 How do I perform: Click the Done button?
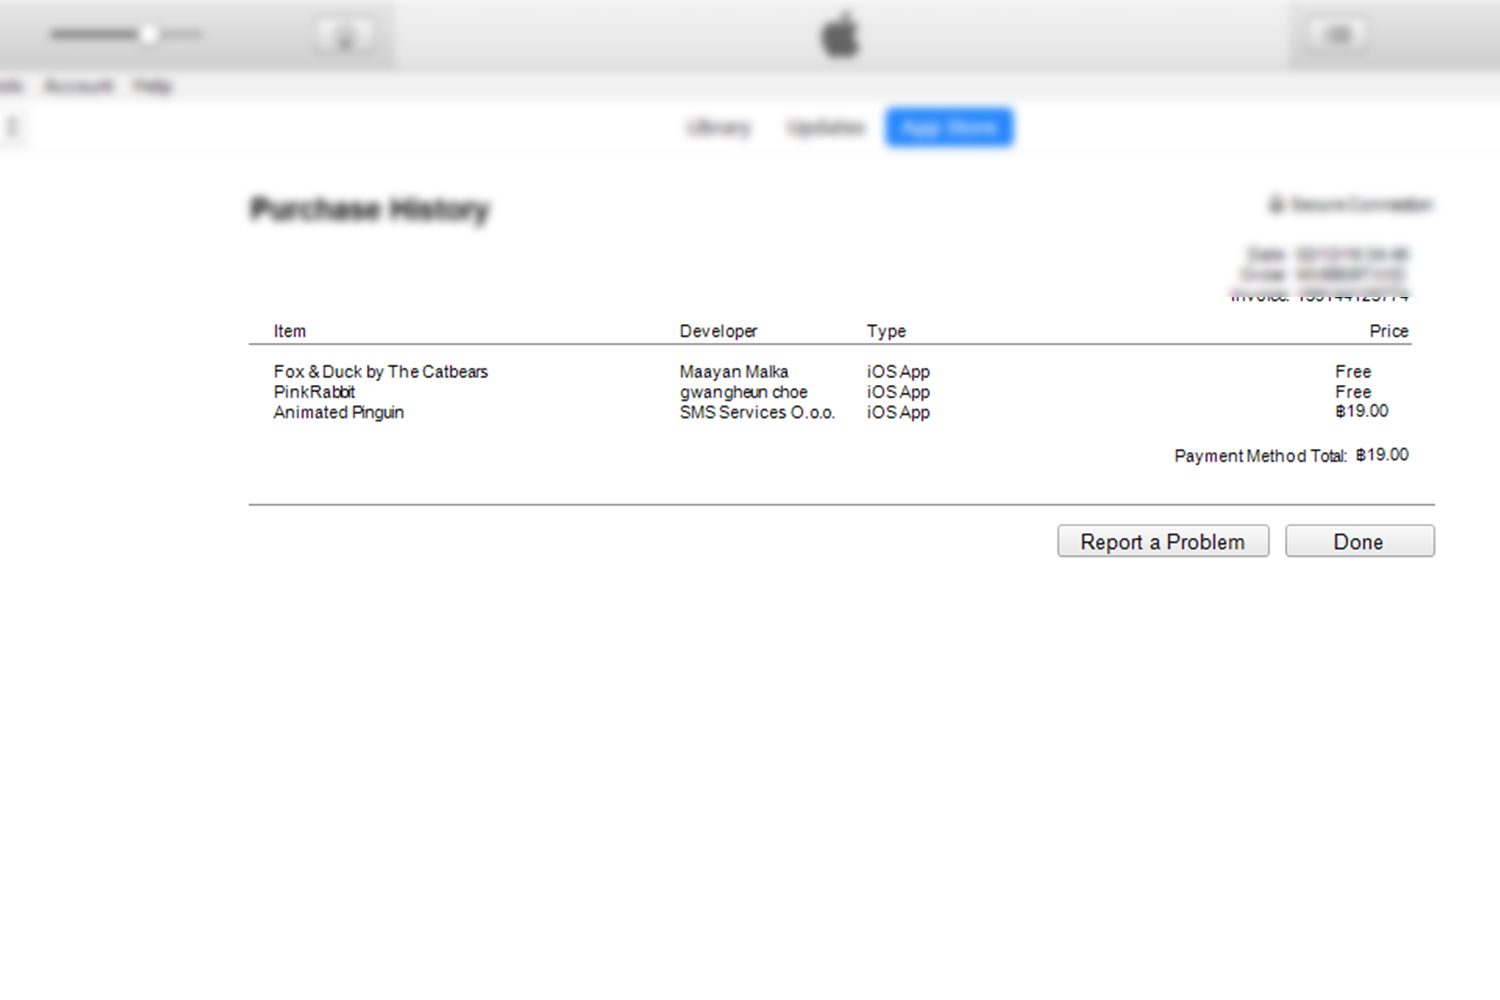pos(1359,541)
